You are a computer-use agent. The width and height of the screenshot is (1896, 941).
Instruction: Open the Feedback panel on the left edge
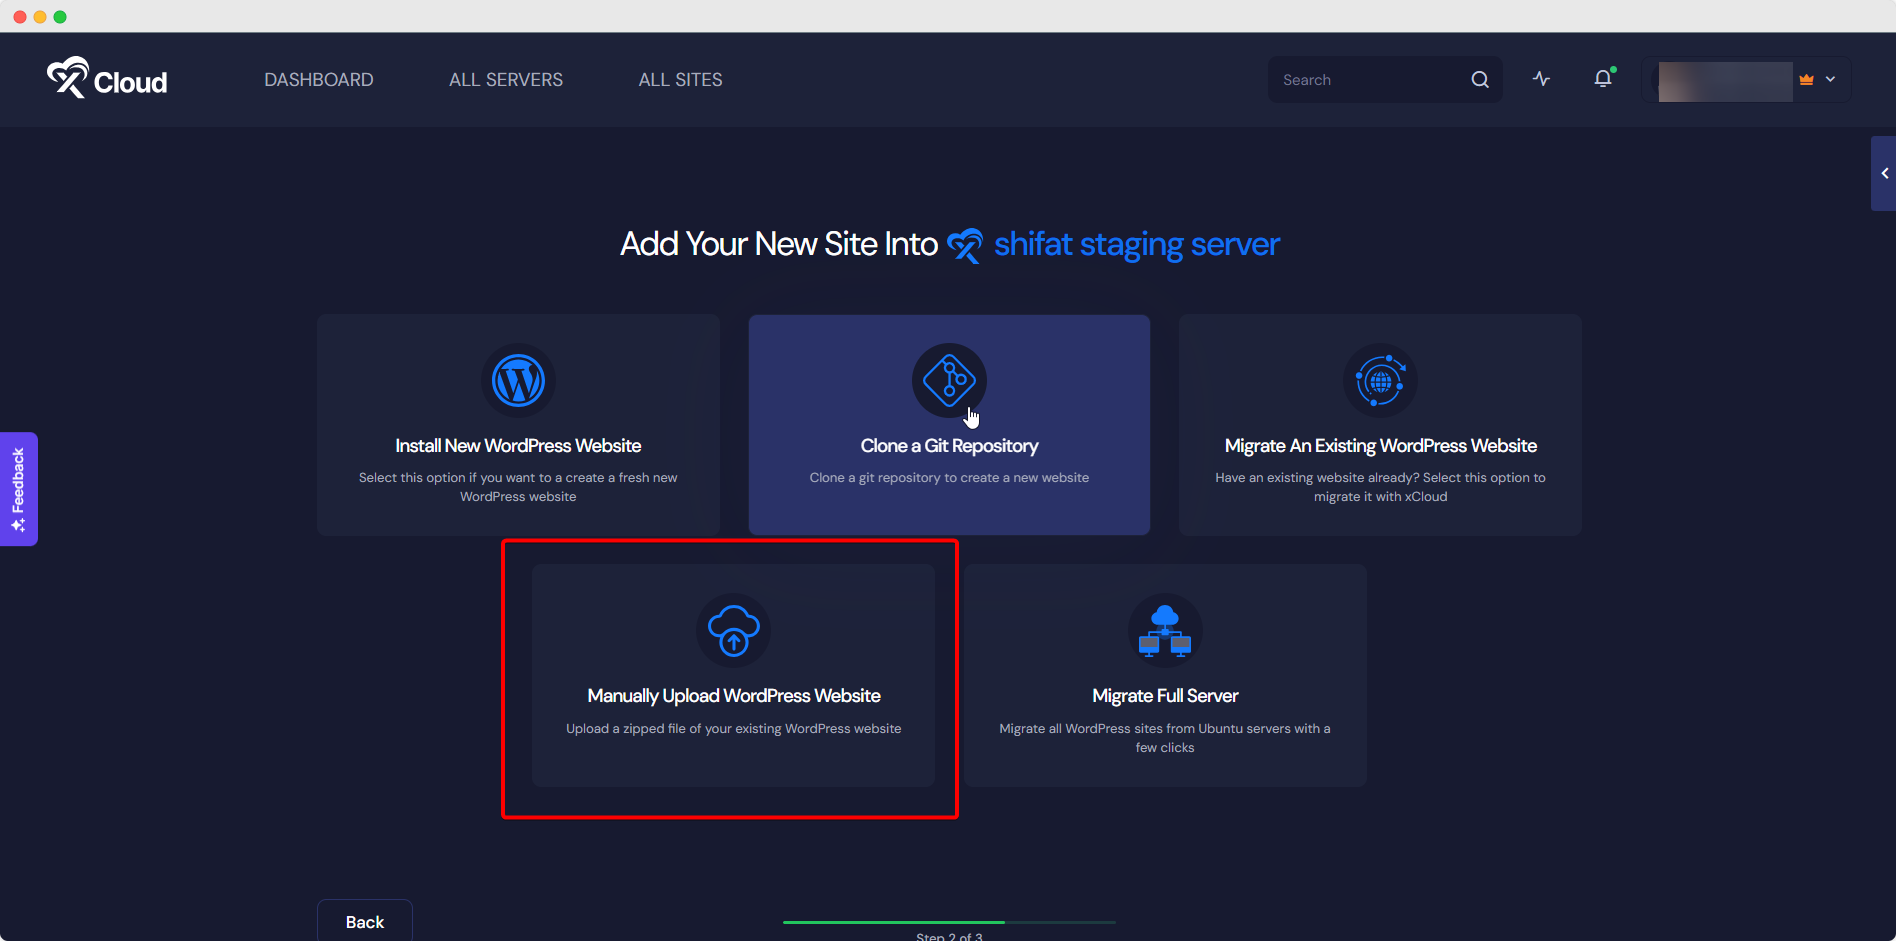[18, 489]
